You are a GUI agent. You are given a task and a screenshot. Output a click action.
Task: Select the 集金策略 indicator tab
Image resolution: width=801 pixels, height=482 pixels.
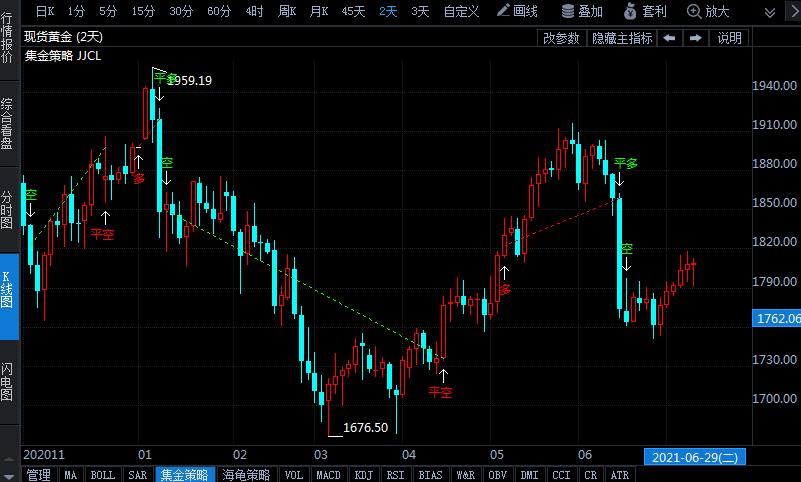[184, 475]
